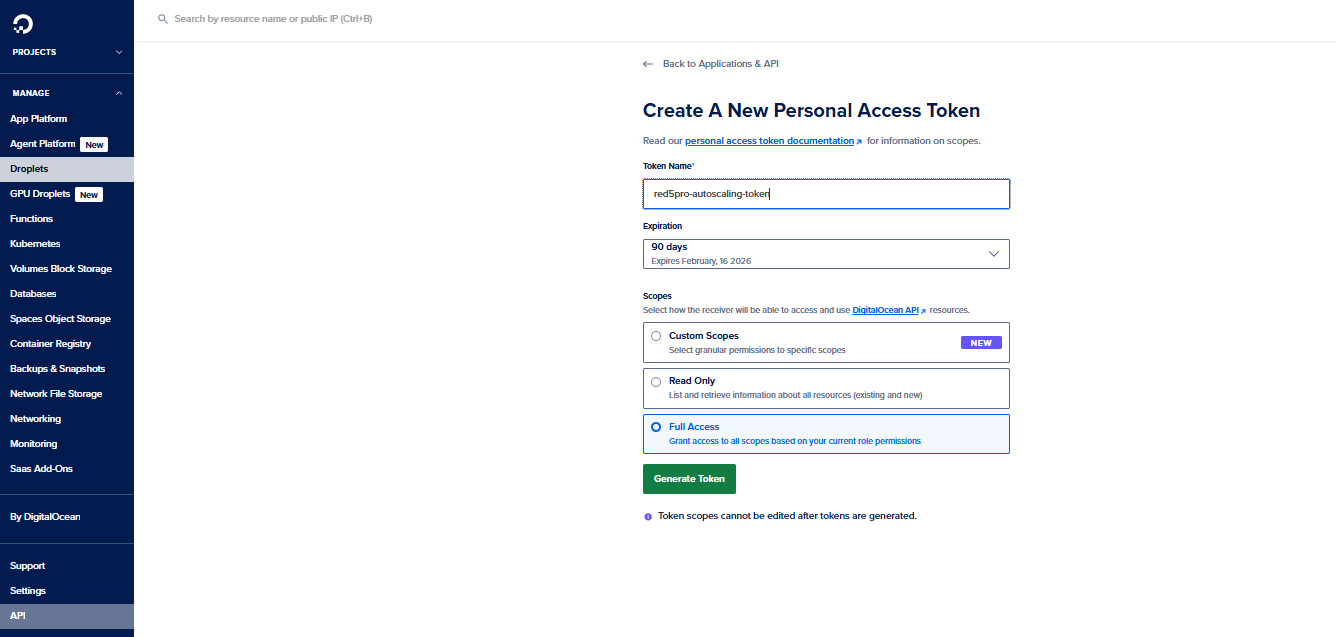
Task: Select the Full Access radio button
Action: (x=656, y=427)
